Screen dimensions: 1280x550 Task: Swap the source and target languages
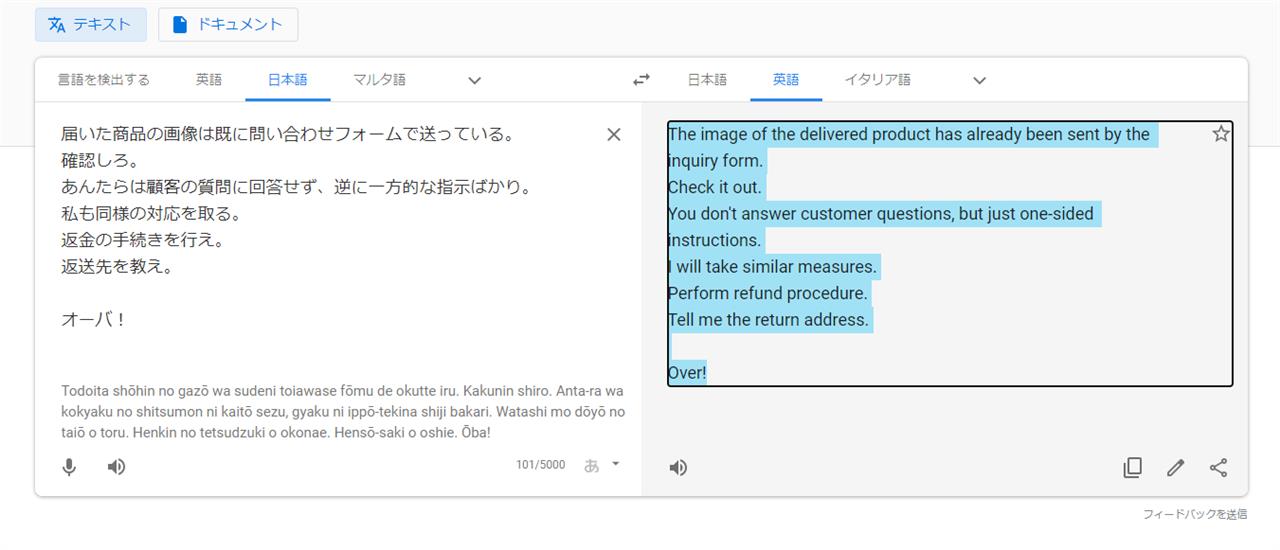point(641,80)
